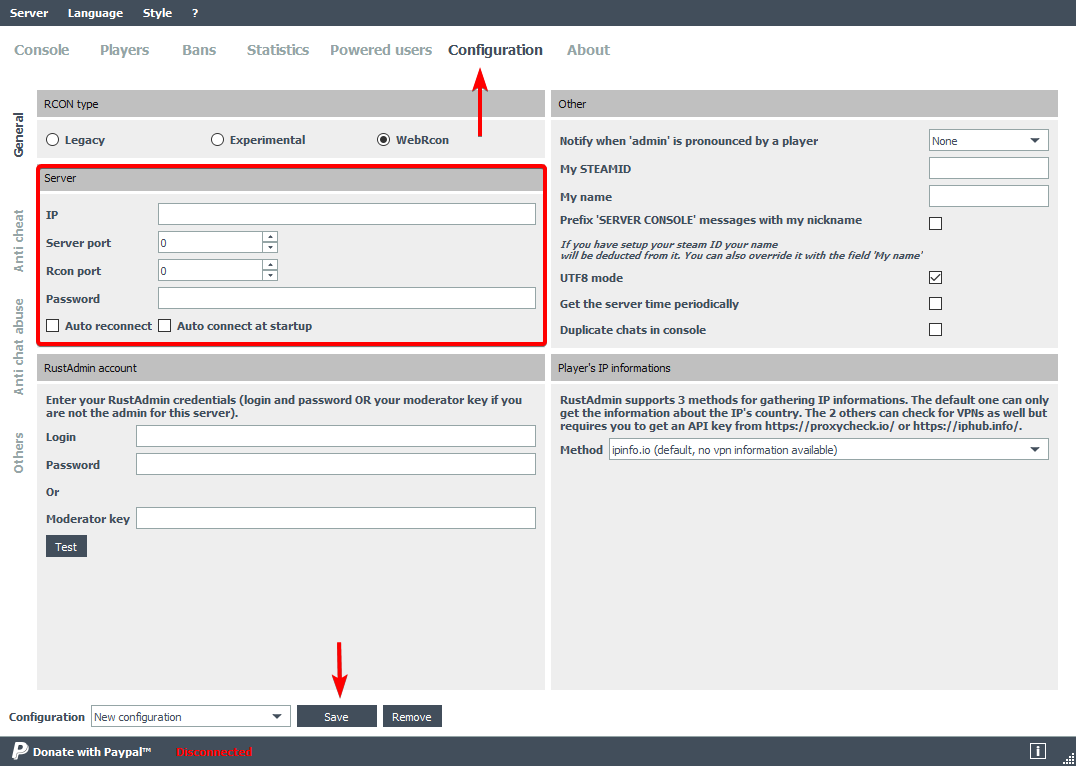Open the Configuration selection dropdown
Viewport: 1076px width, 766px height.
pos(190,717)
